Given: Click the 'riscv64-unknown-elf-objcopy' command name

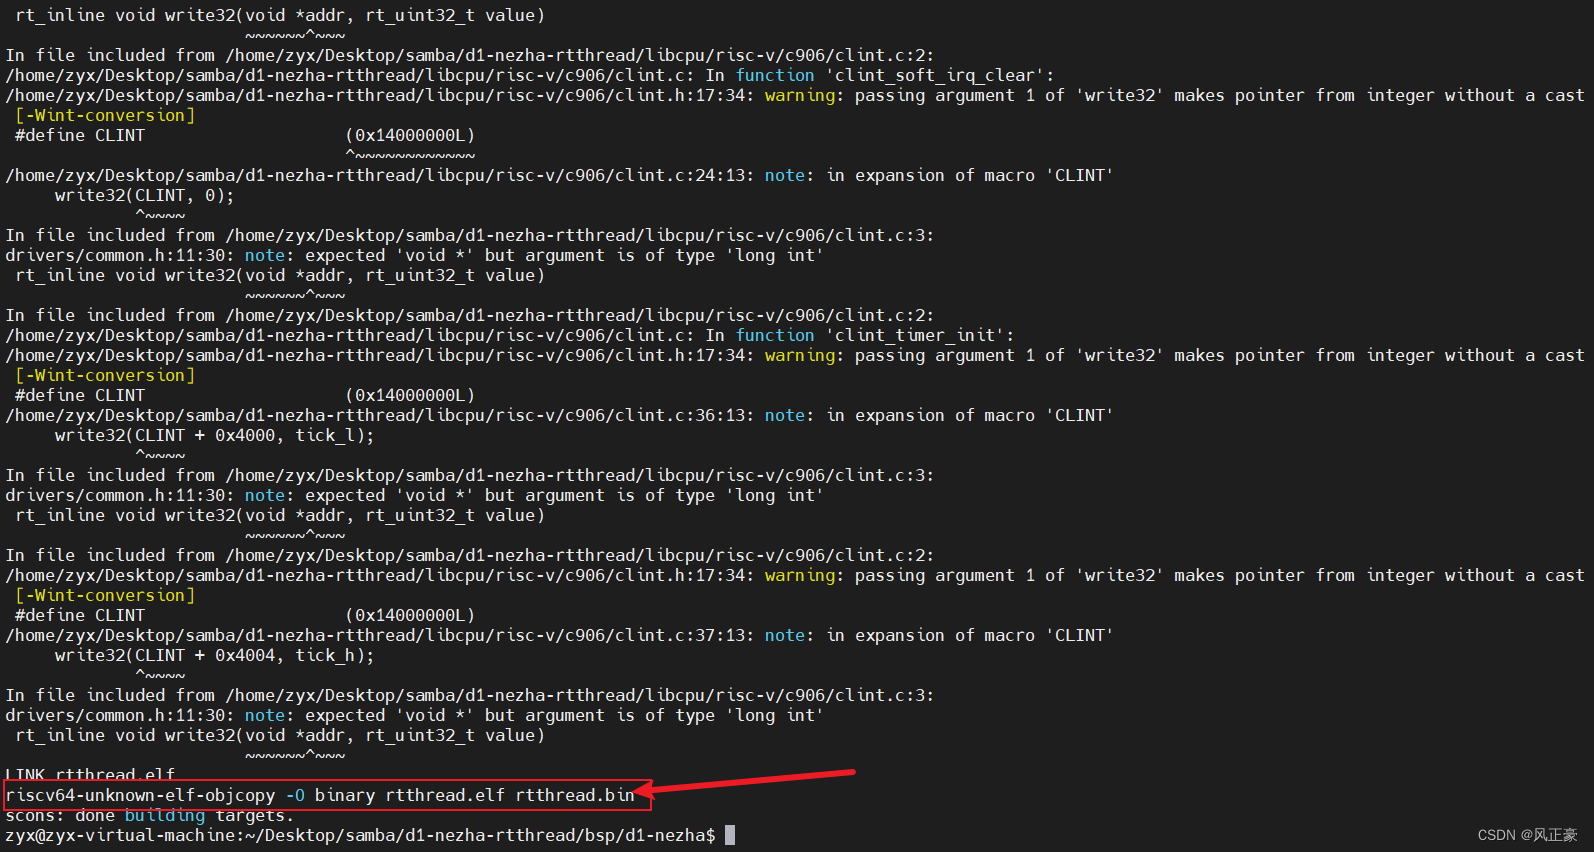Looking at the screenshot, I should 140,795.
